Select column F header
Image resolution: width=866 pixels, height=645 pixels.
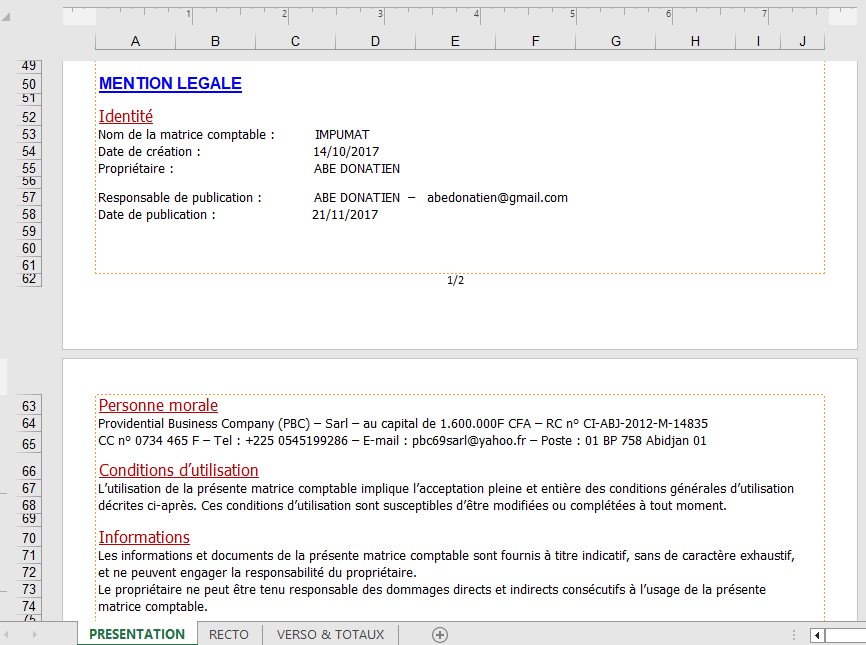click(x=535, y=41)
